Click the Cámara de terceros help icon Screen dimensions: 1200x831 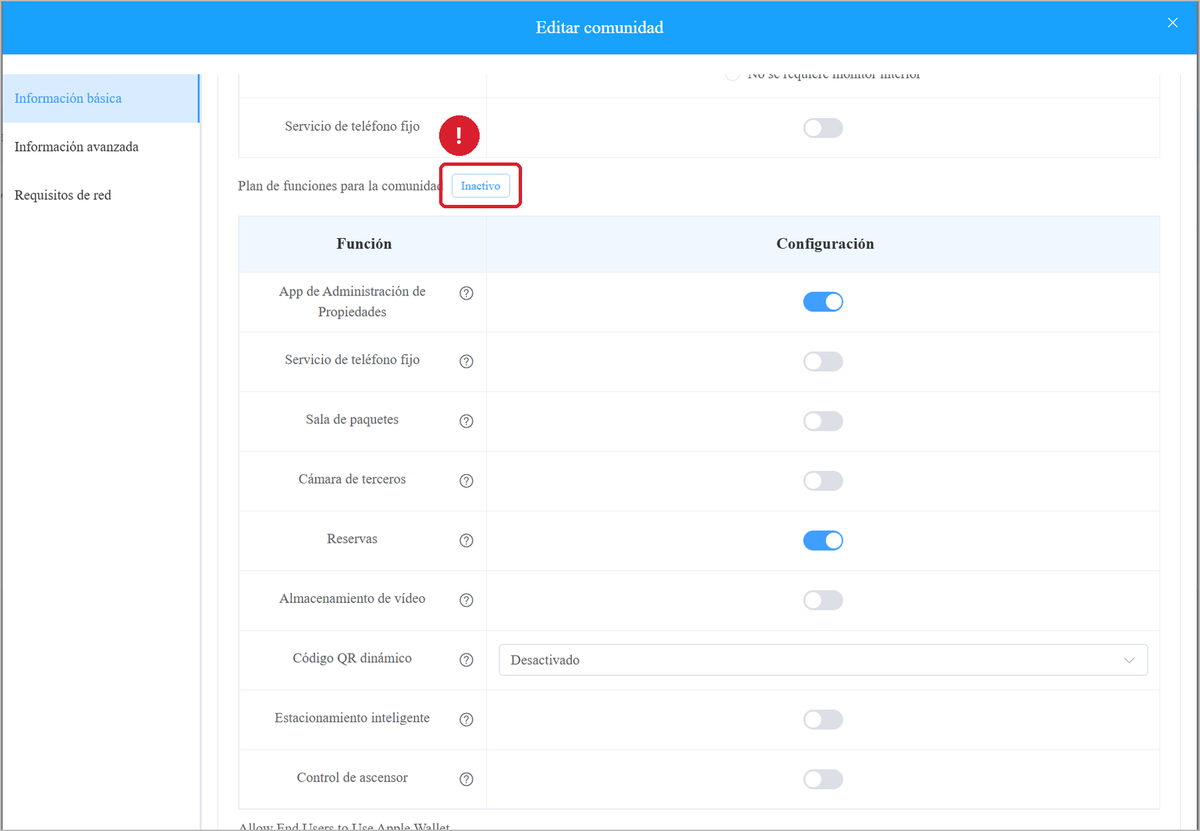466,481
